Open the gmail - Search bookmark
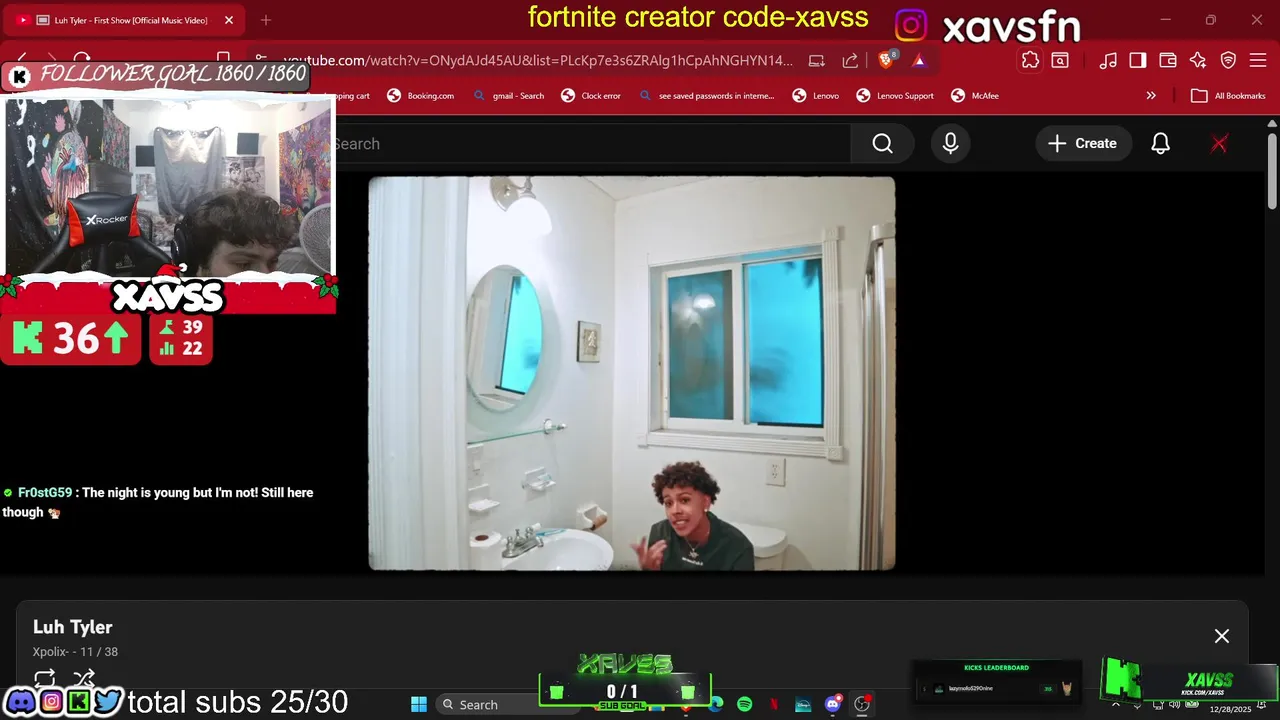Screen dimensions: 1280x720 pos(508,96)
